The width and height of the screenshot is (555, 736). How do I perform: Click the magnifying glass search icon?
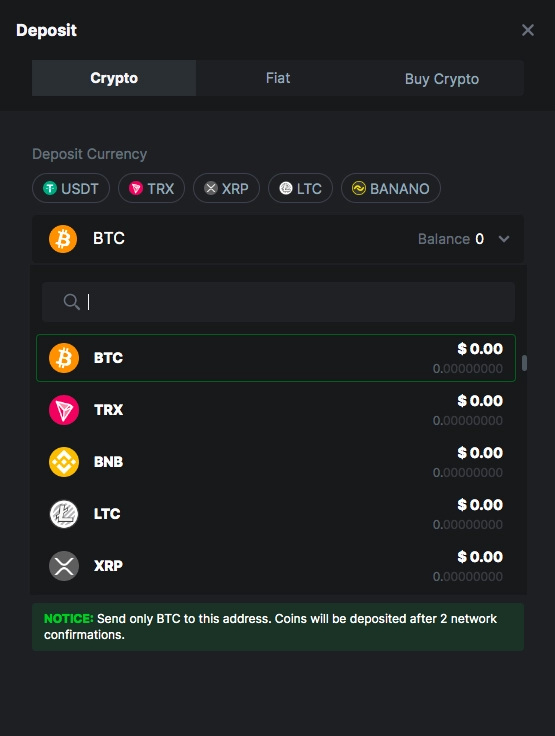pos(71,302)
